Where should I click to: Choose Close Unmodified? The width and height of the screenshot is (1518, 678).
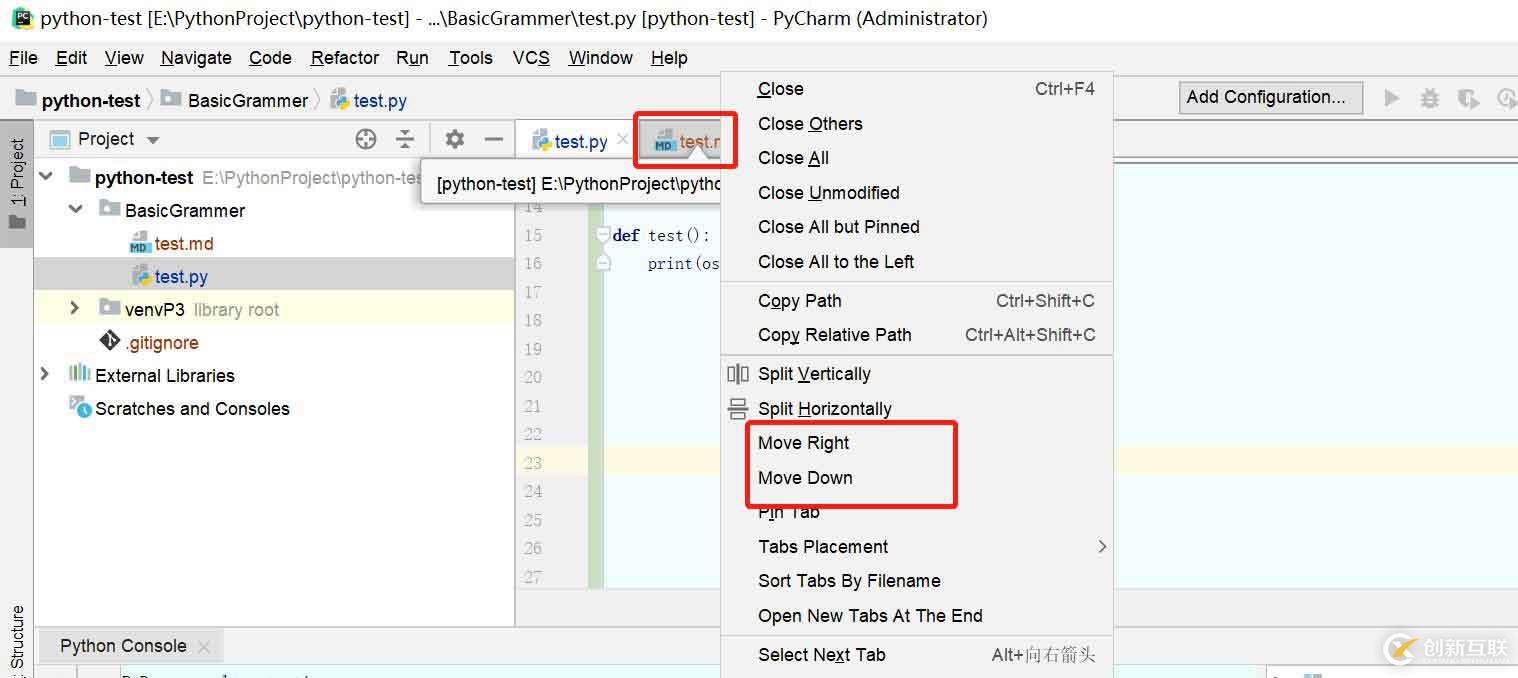tap(917, 193)
